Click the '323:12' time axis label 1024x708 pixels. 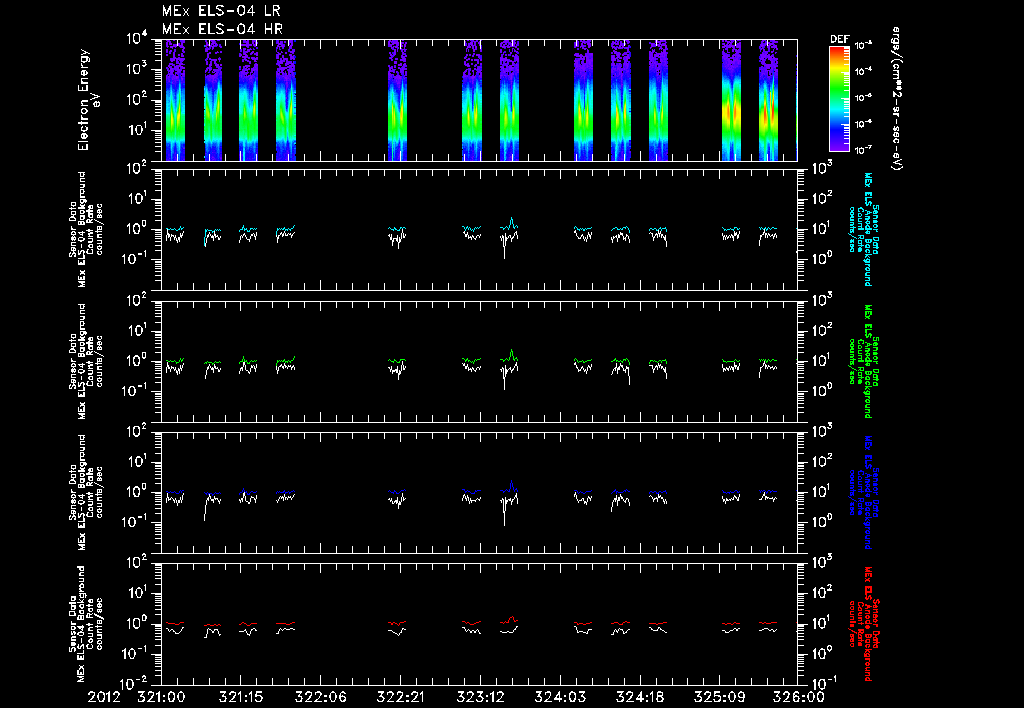click(479, 697)
